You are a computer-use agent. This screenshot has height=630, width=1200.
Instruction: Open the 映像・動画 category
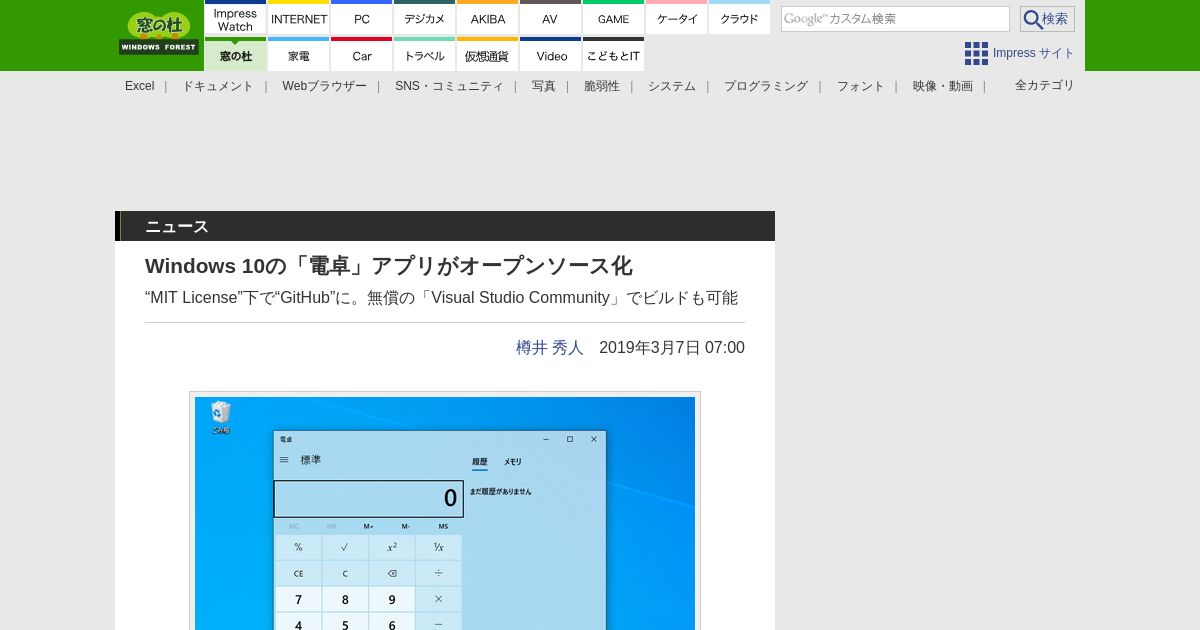coord(943,86)
